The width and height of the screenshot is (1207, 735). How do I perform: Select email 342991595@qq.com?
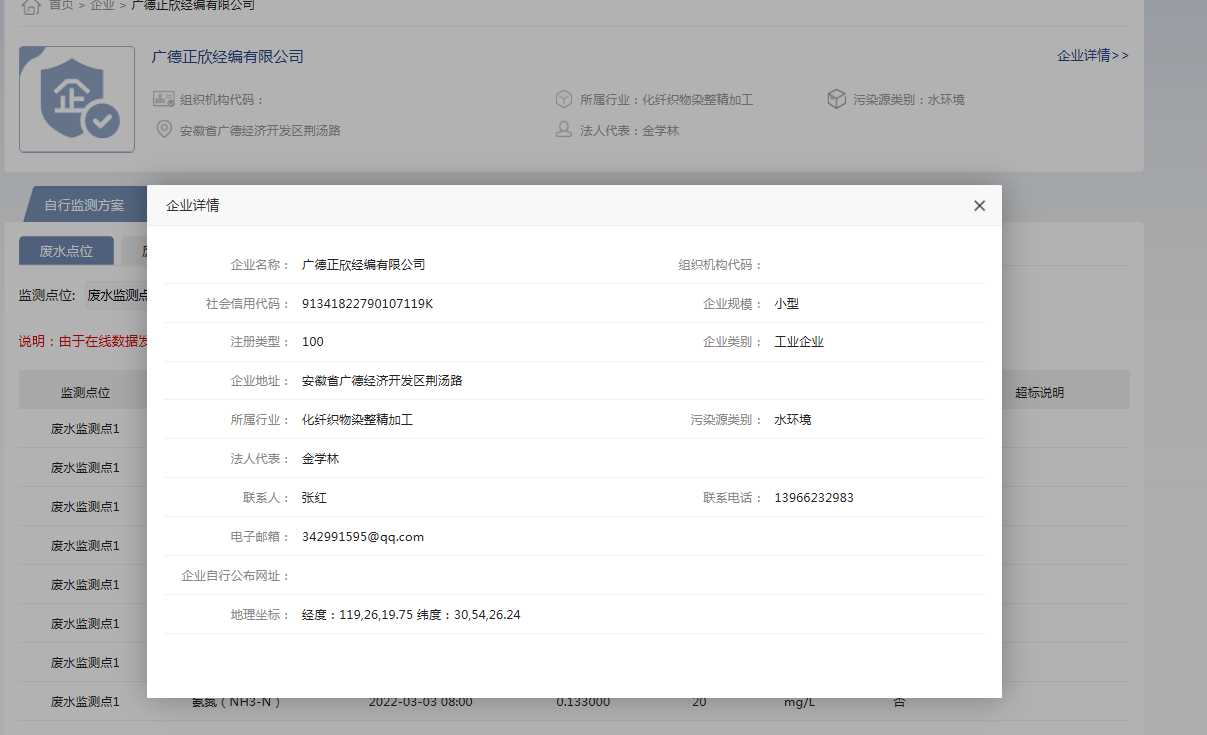(x=363, y=537)
